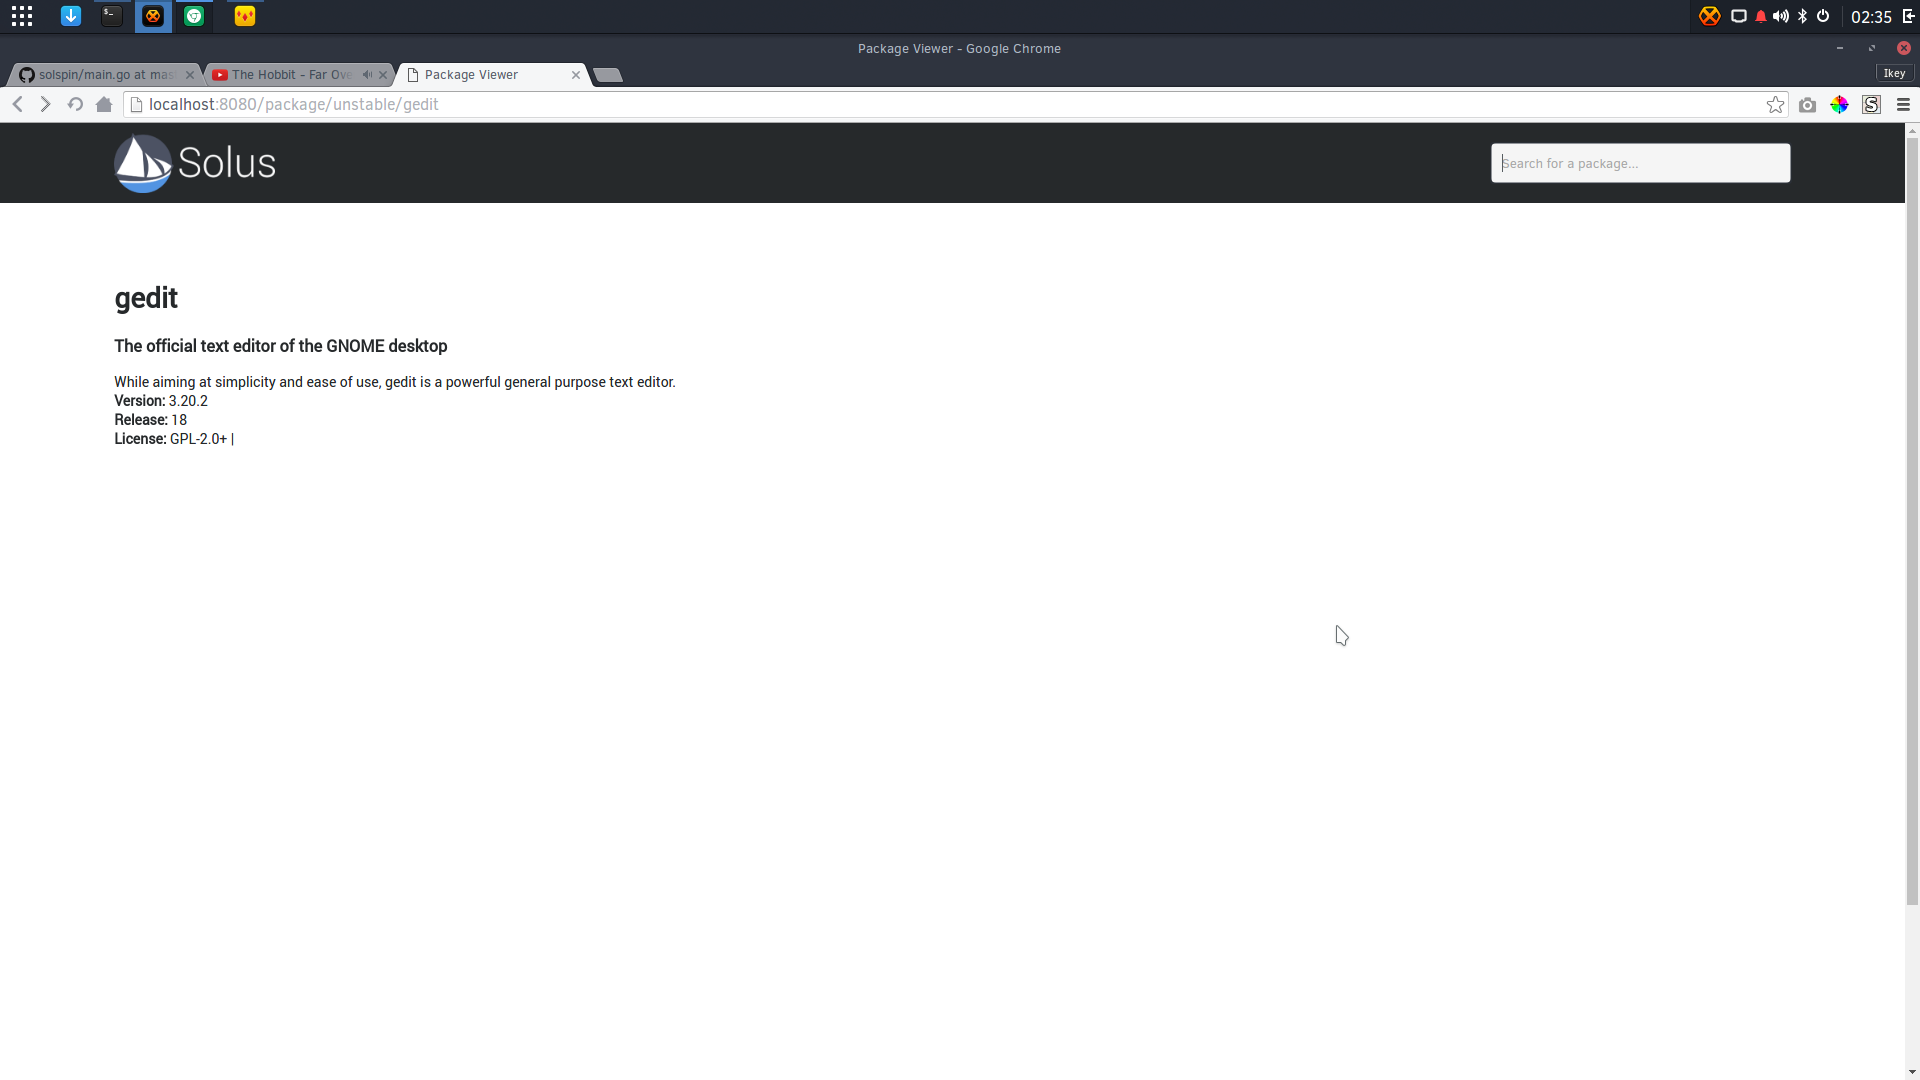The height and width of the screenshot is (1080, 1920).
Task: Click the 02:35 clock
Action: pyautogui.click(x=1871, y=17)
